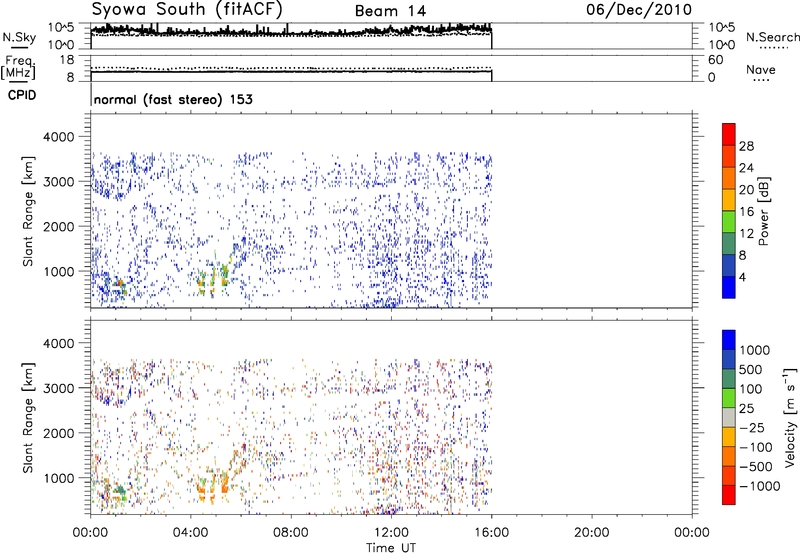Click the red -1000 Velocity swatch
This screenshot has height=554, width=800.
click(x=729, y=495)
